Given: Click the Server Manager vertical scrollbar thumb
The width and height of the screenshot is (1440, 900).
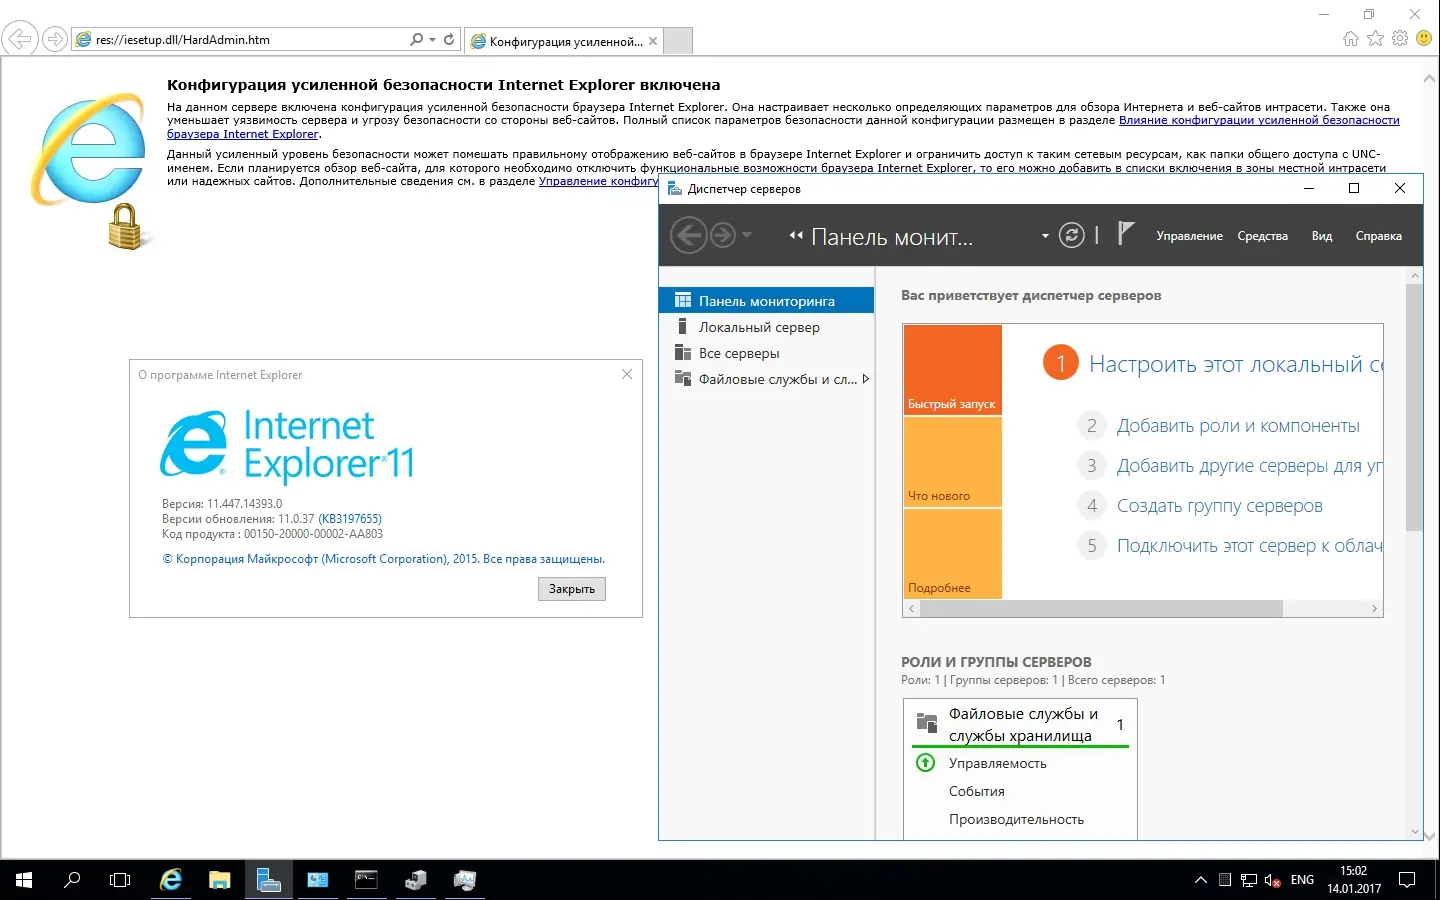Looking at the screenshot, I should click(1414, 407).
